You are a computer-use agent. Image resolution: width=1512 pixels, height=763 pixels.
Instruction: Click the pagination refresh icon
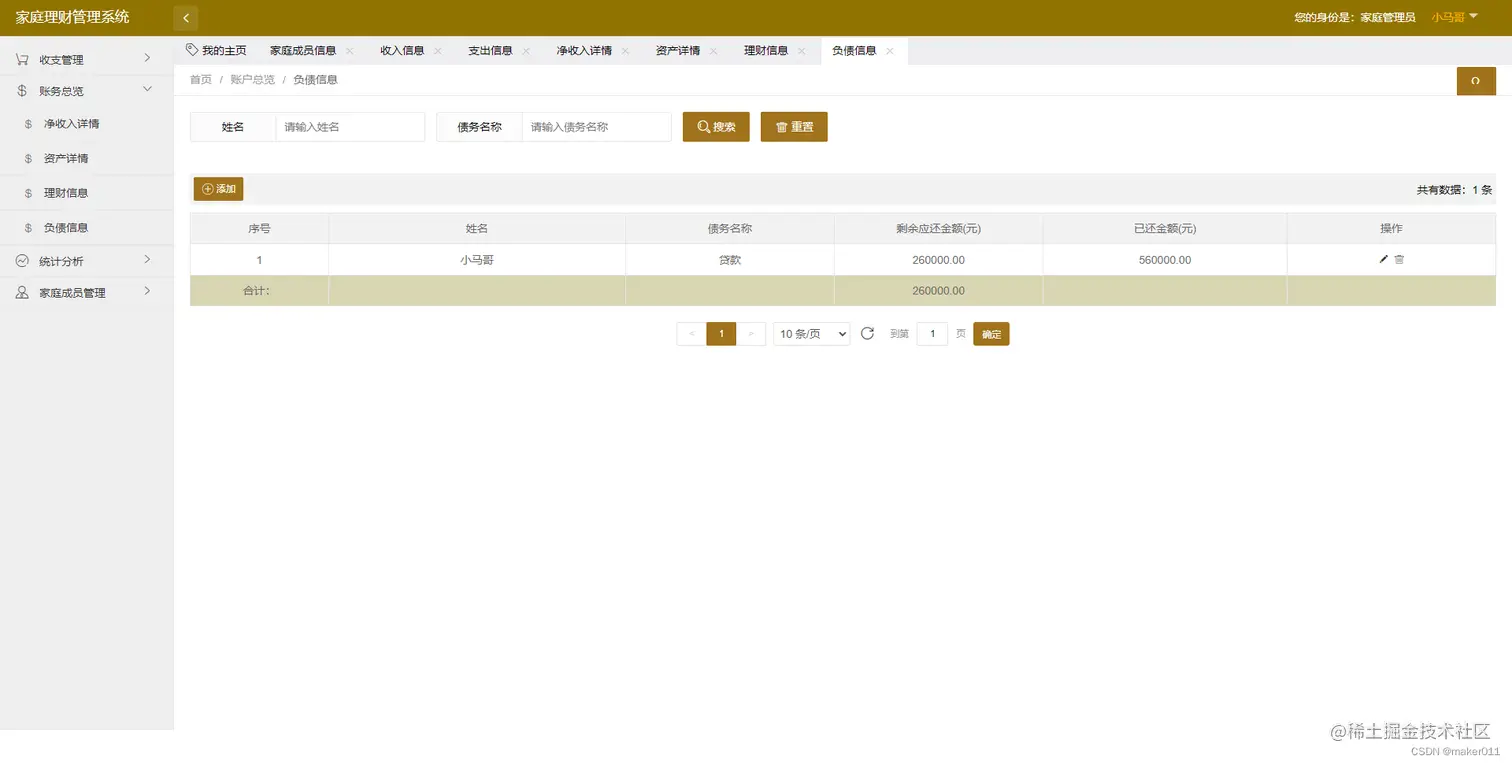point(867,333)
